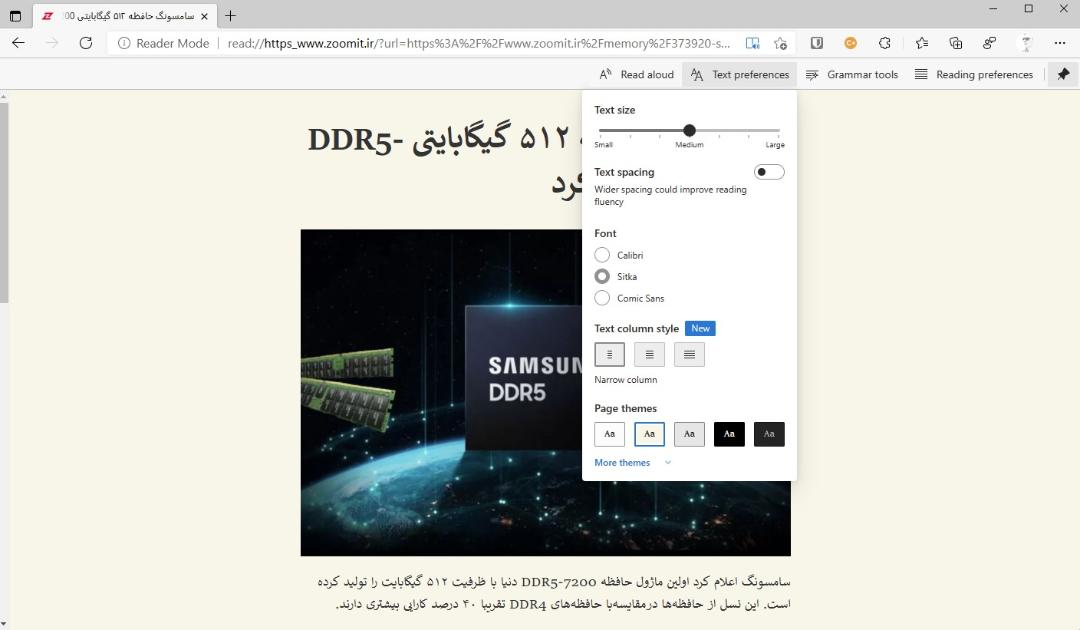Screen dimensions: 1080x630
Task: Click the Reader Mode label in address bar
Action: [x=172, y=43]
